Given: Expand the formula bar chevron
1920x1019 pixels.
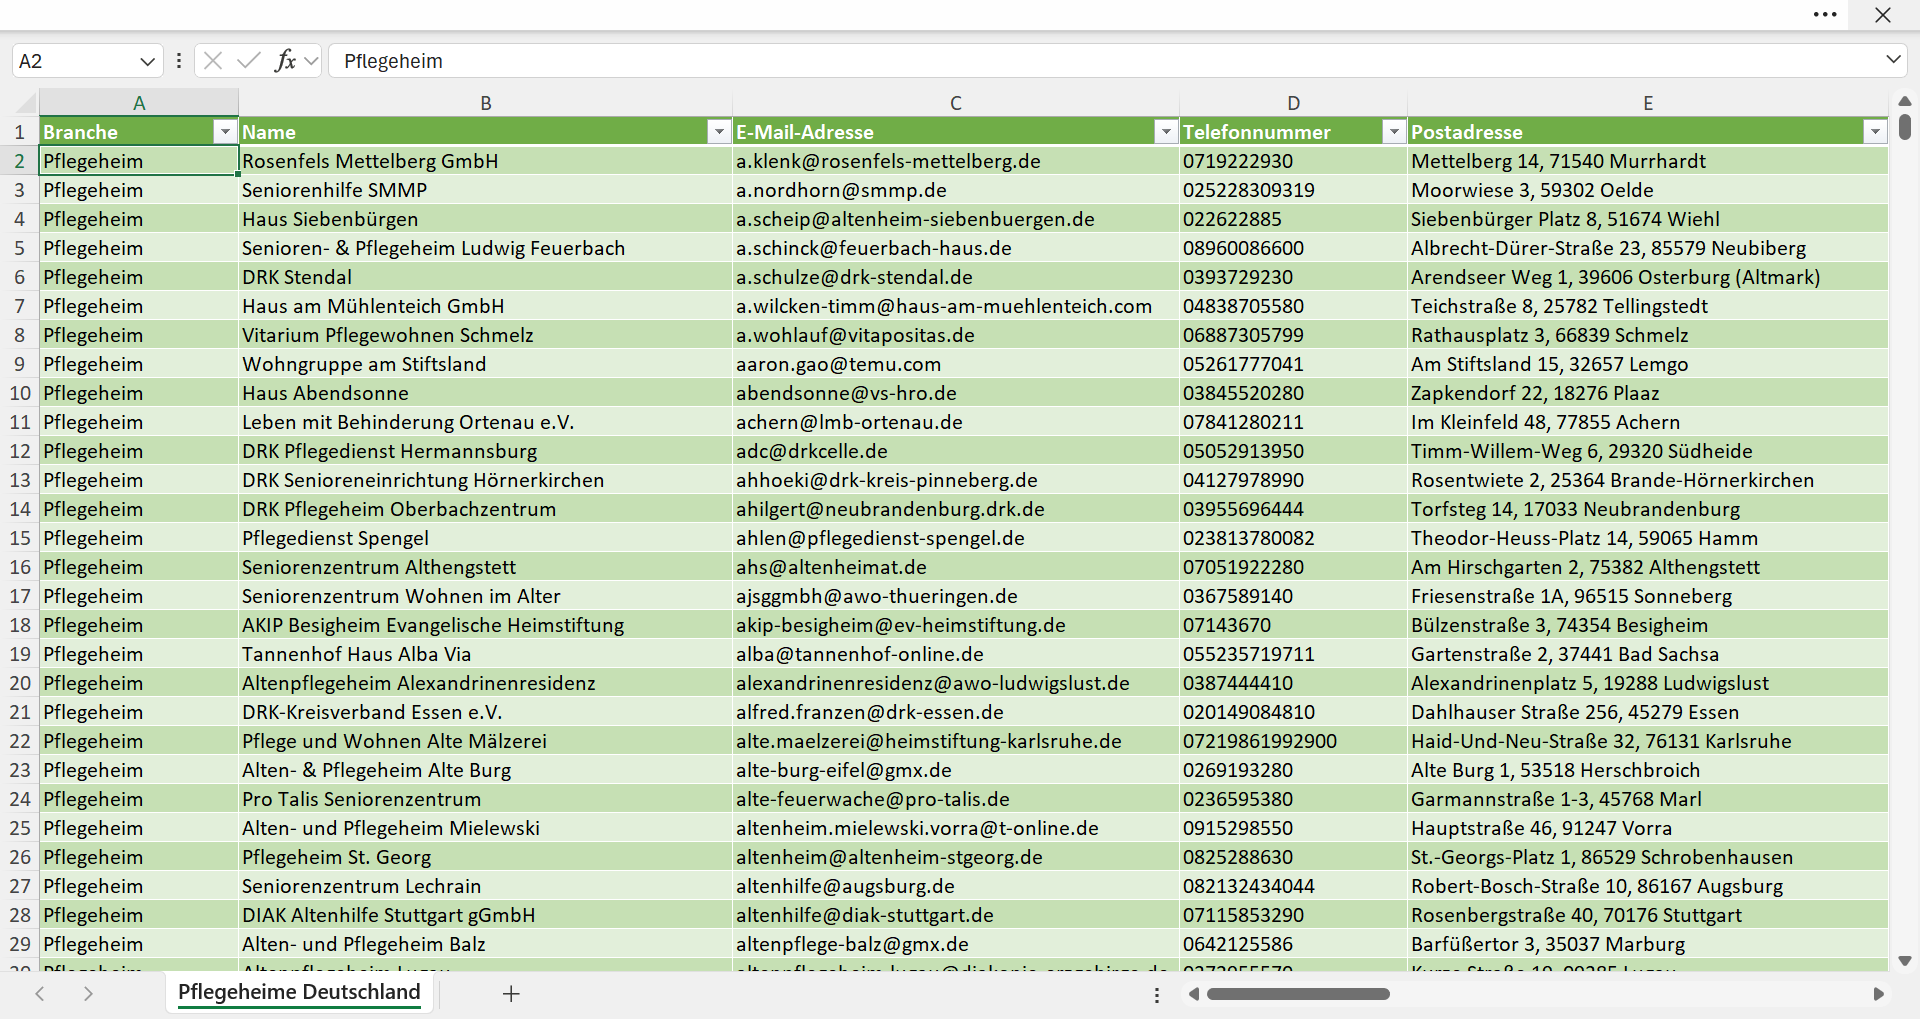Looking at the screenshot, I should [1893, 60].
